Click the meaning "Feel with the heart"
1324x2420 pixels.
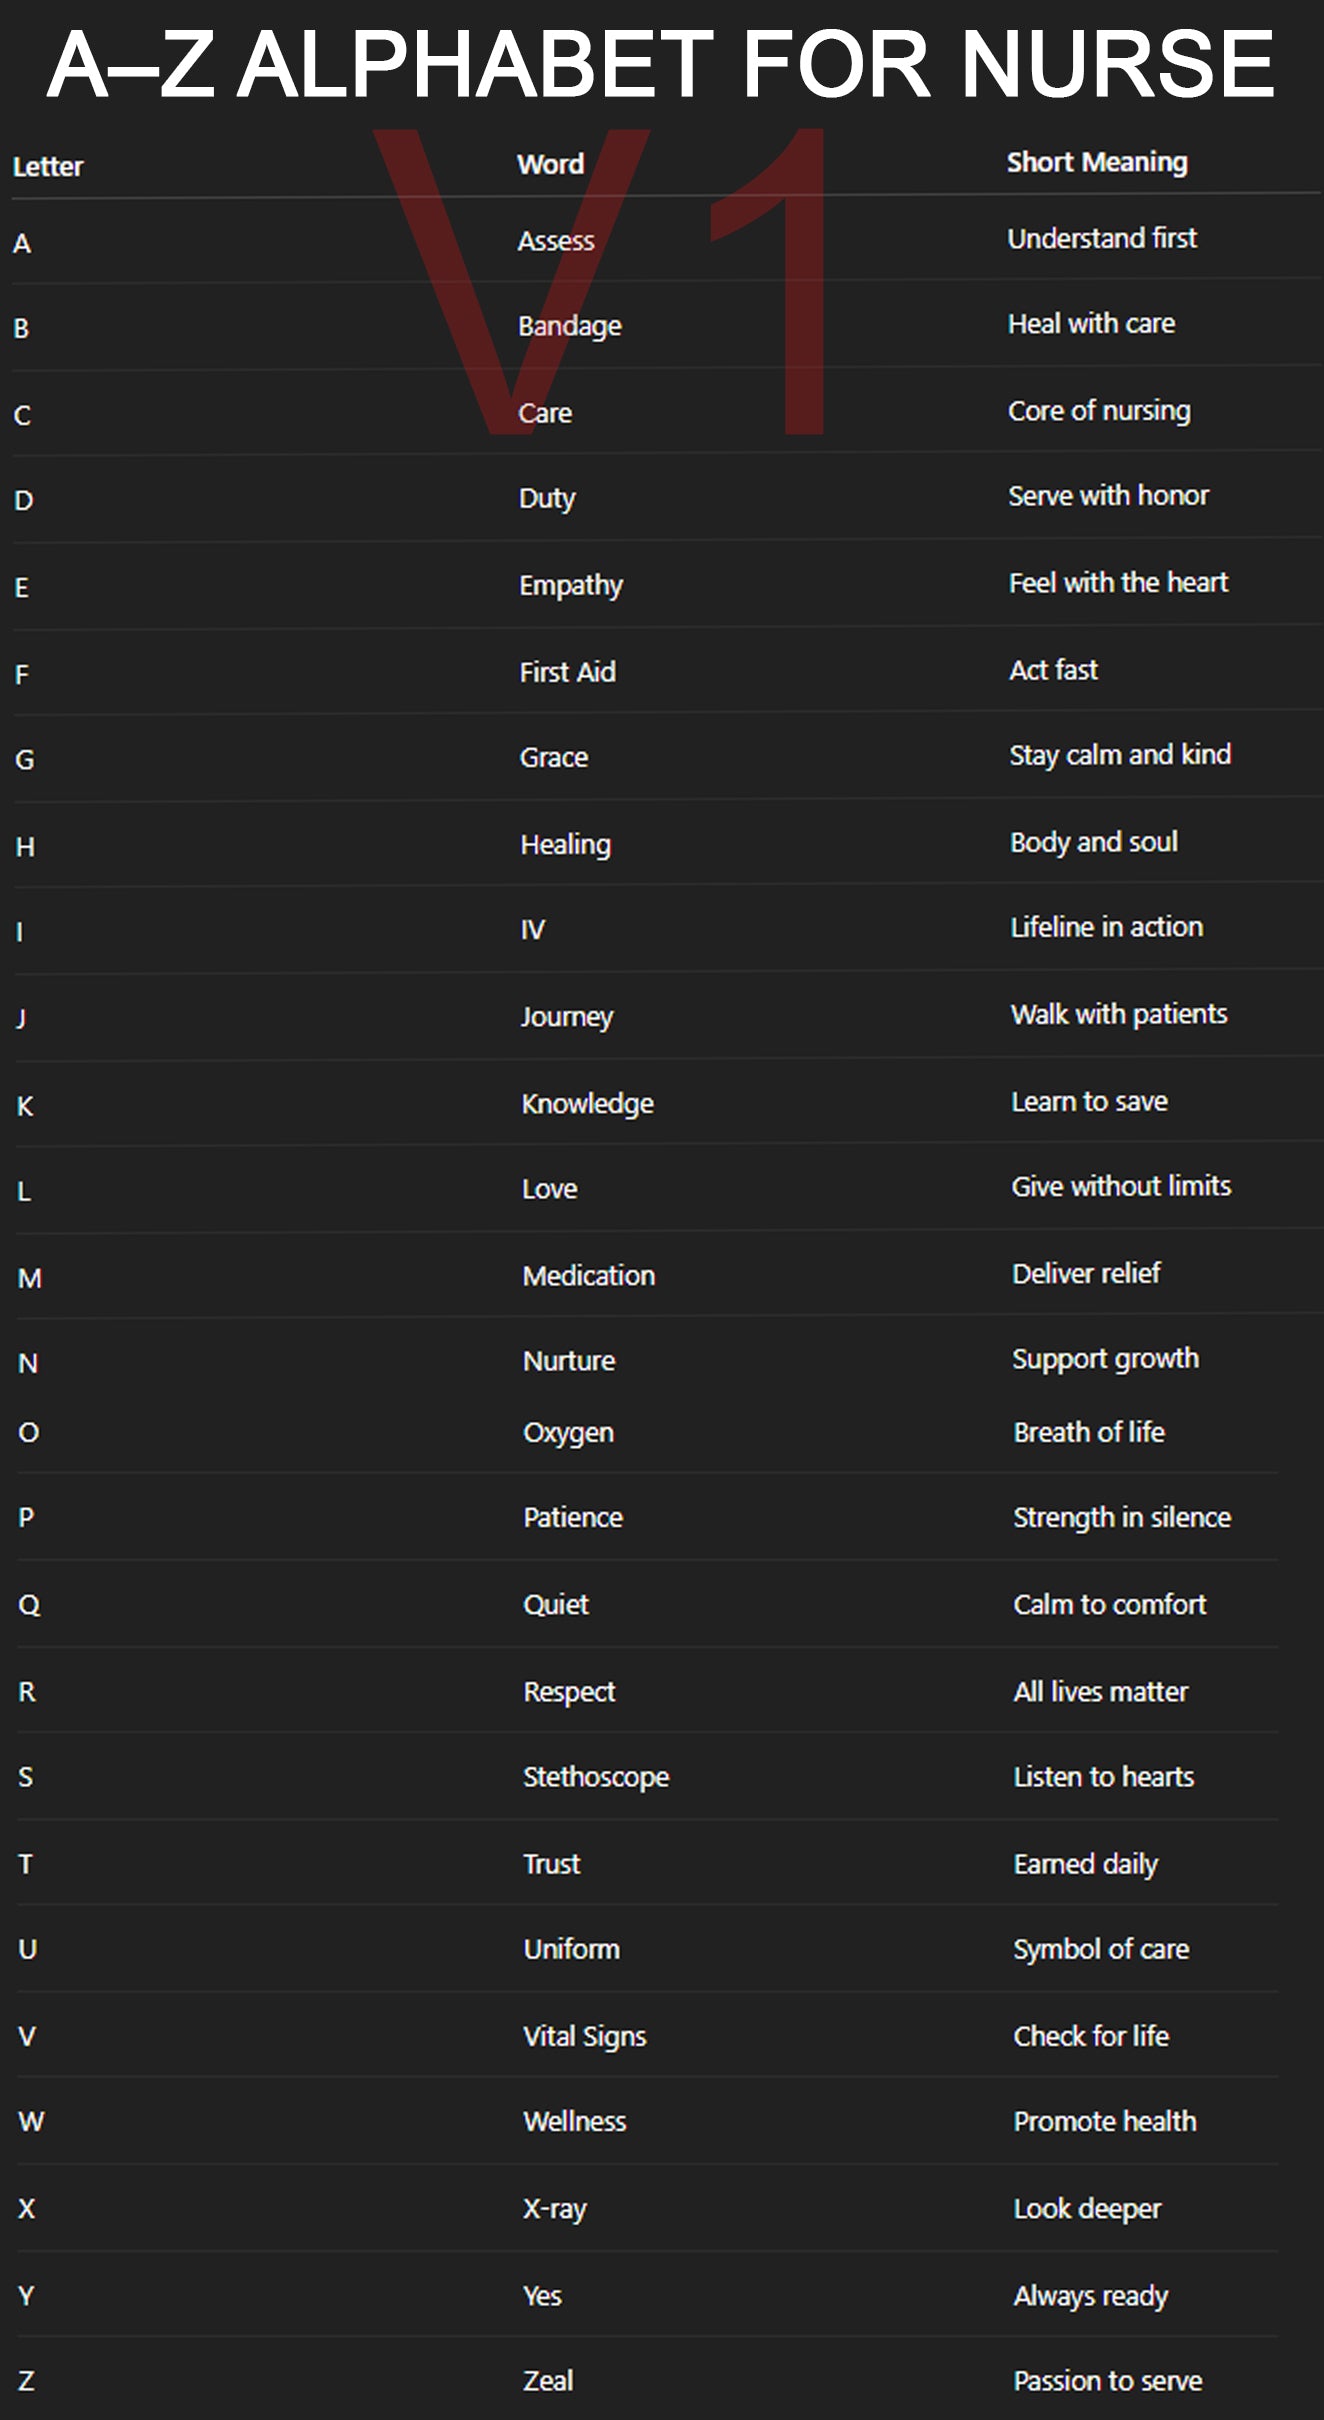[1118, 582]
